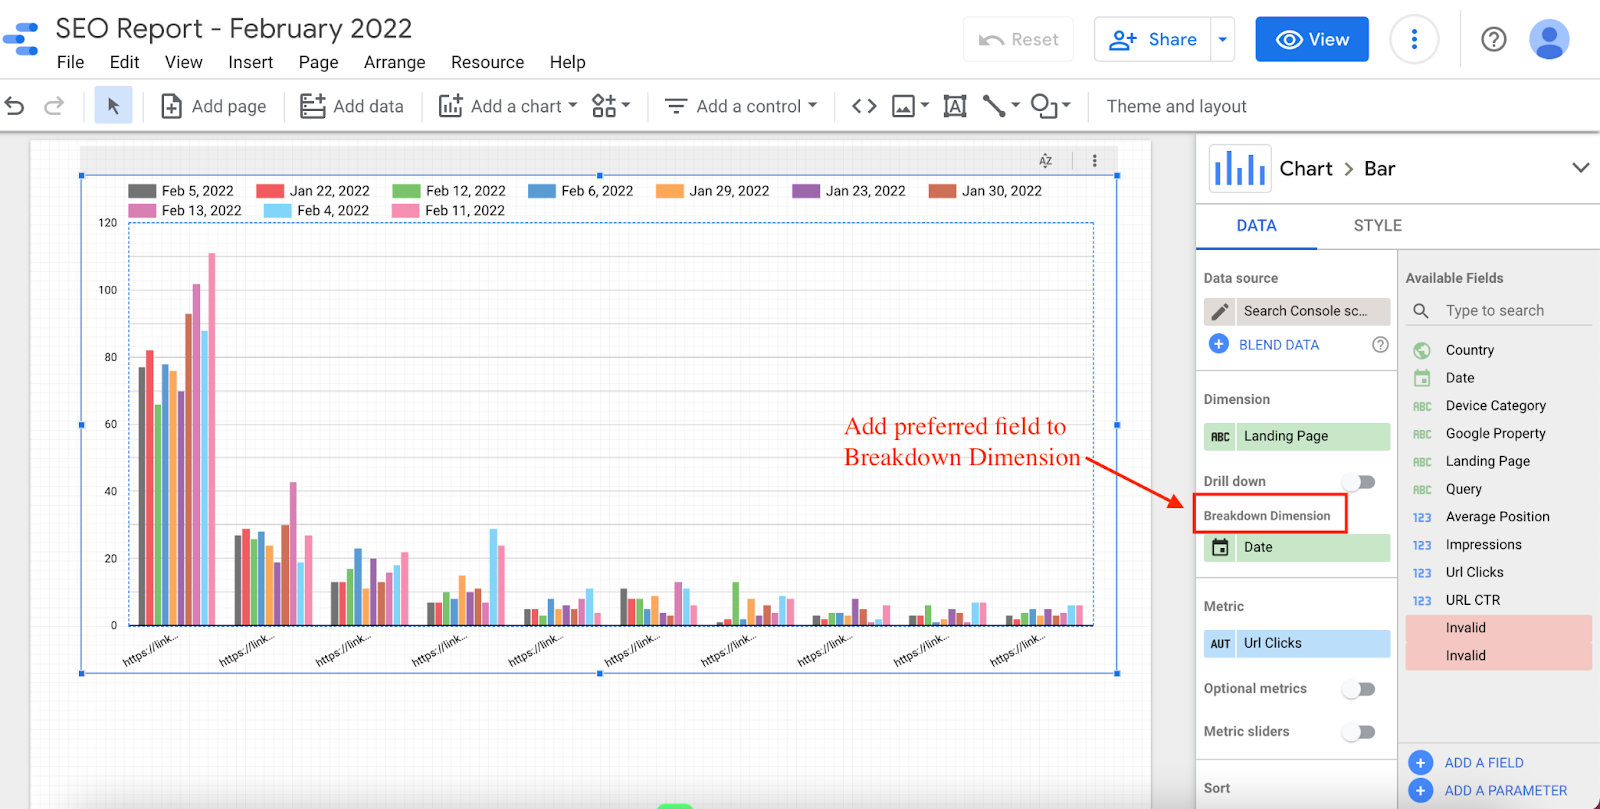Open the Resource menu

[x=487, y=62]
